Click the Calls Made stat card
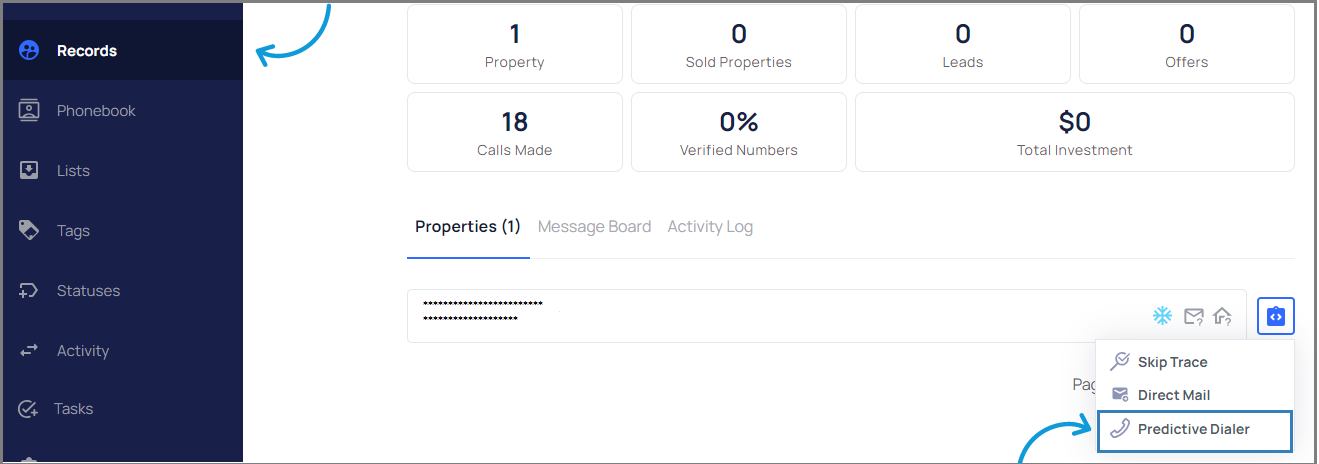The image size is (1319, 464). pyautogui.click(x=514, y=132)
